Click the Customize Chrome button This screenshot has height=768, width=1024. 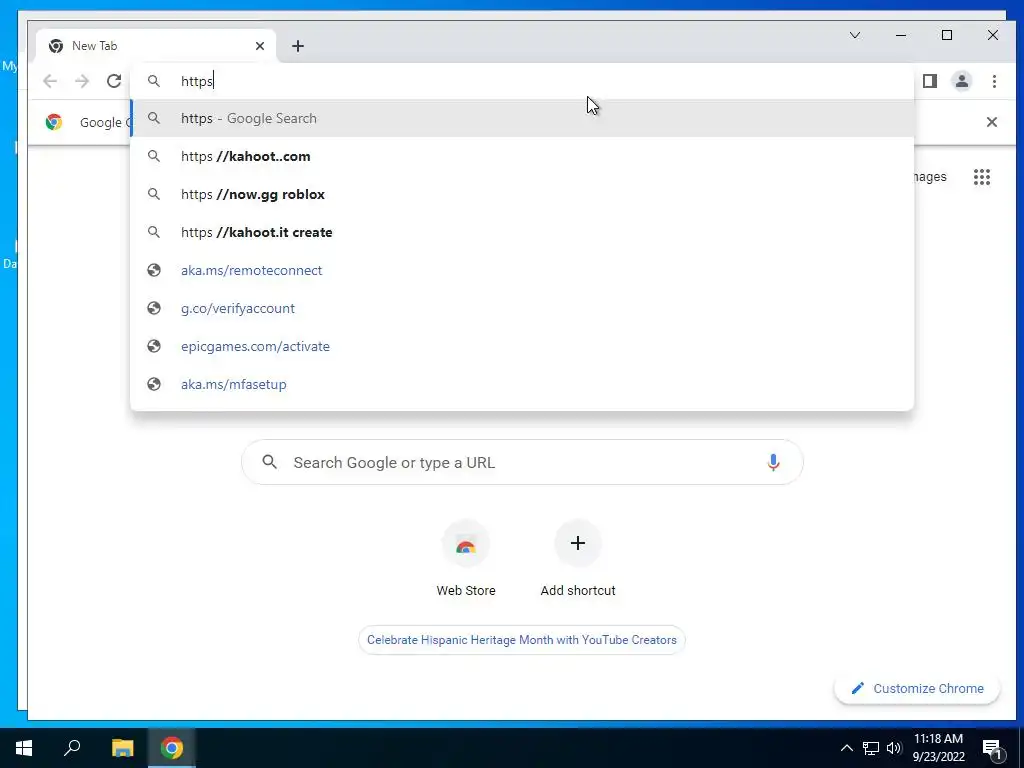917,688
